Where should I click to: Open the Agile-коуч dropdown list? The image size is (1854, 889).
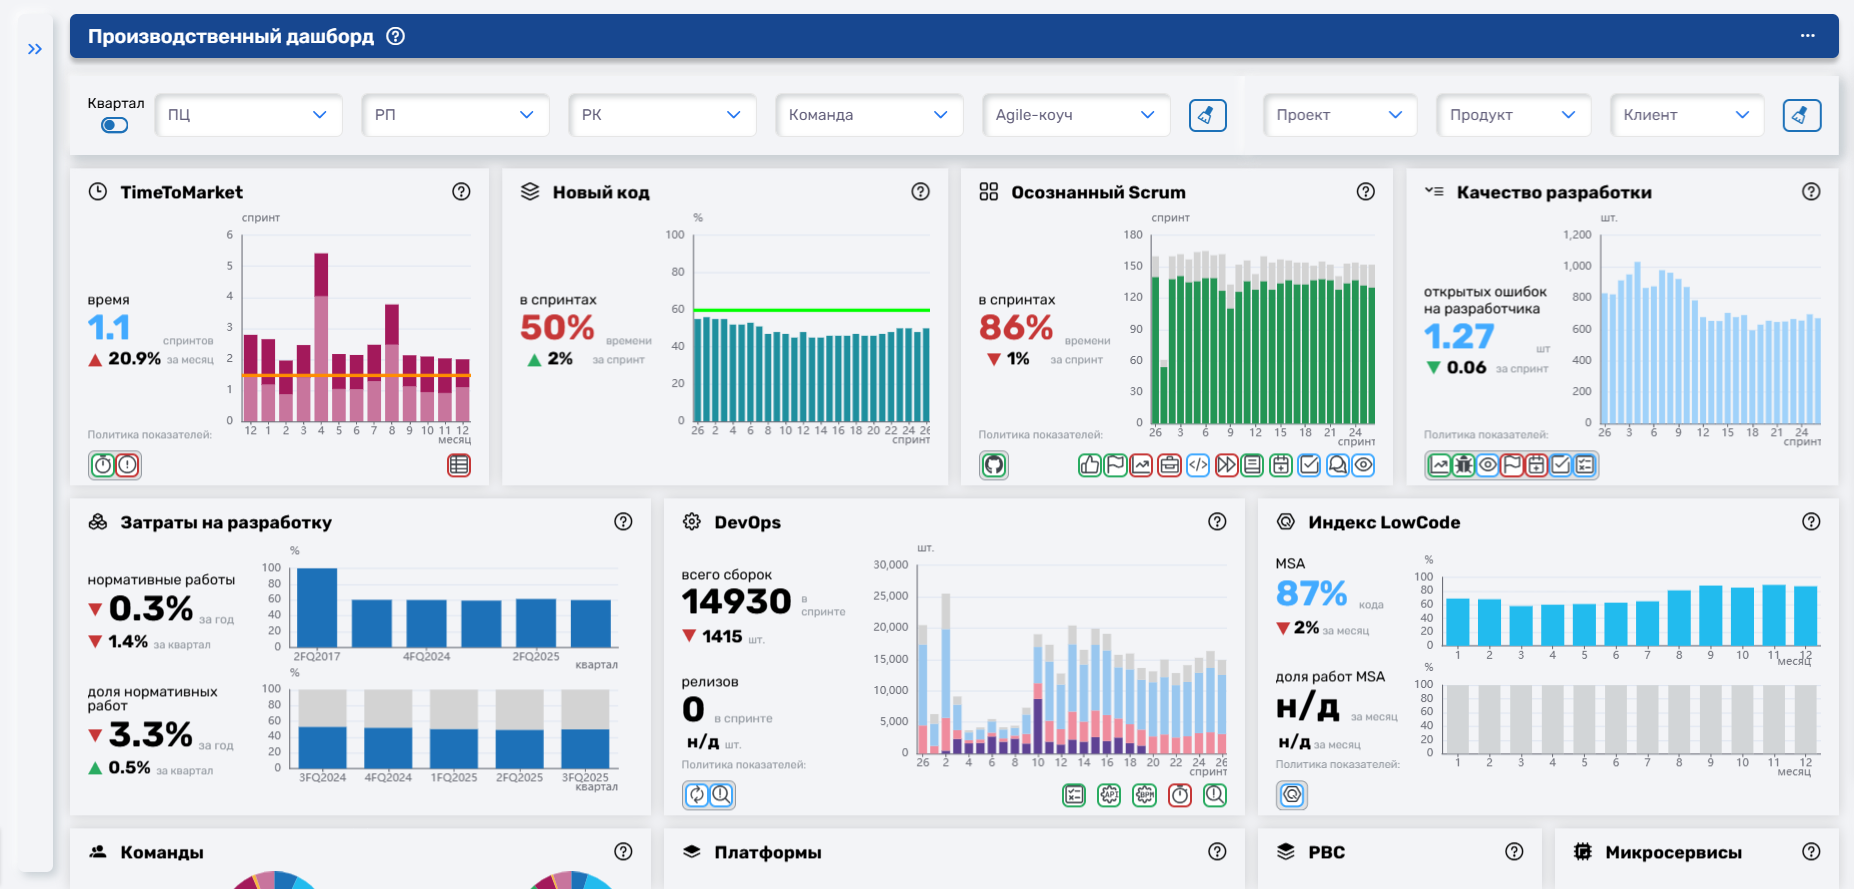(x=1075, y=115)
